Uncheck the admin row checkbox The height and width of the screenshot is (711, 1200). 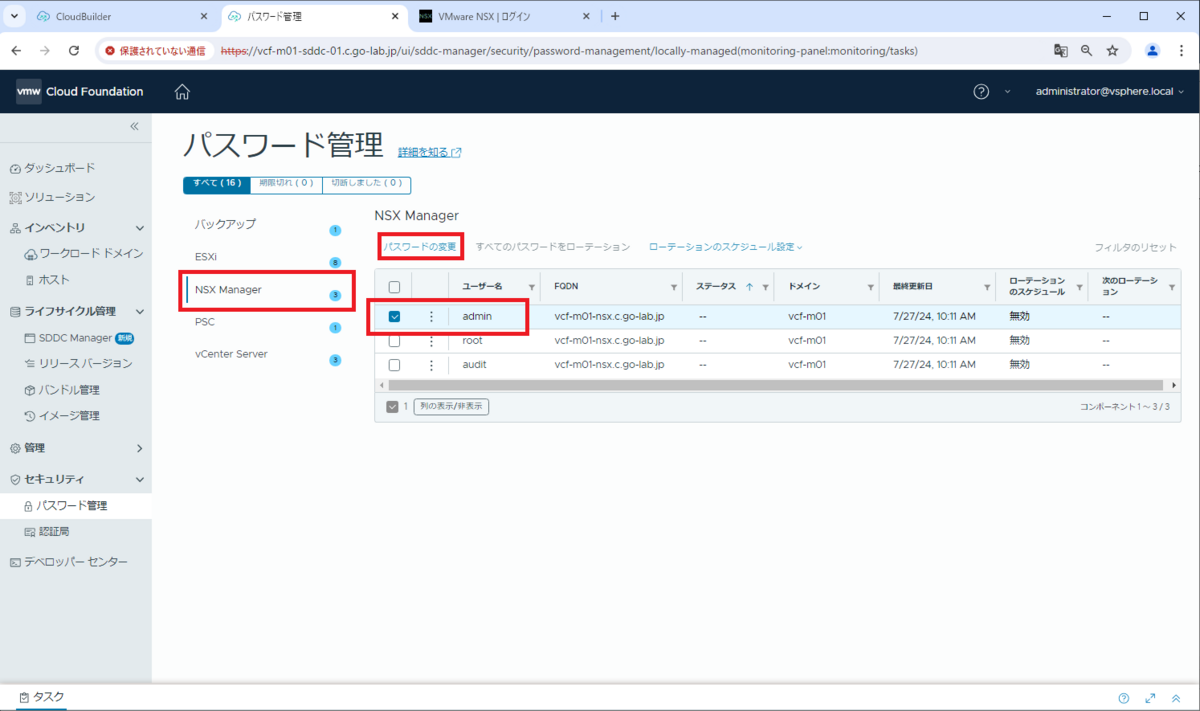[x=394, y=316]
